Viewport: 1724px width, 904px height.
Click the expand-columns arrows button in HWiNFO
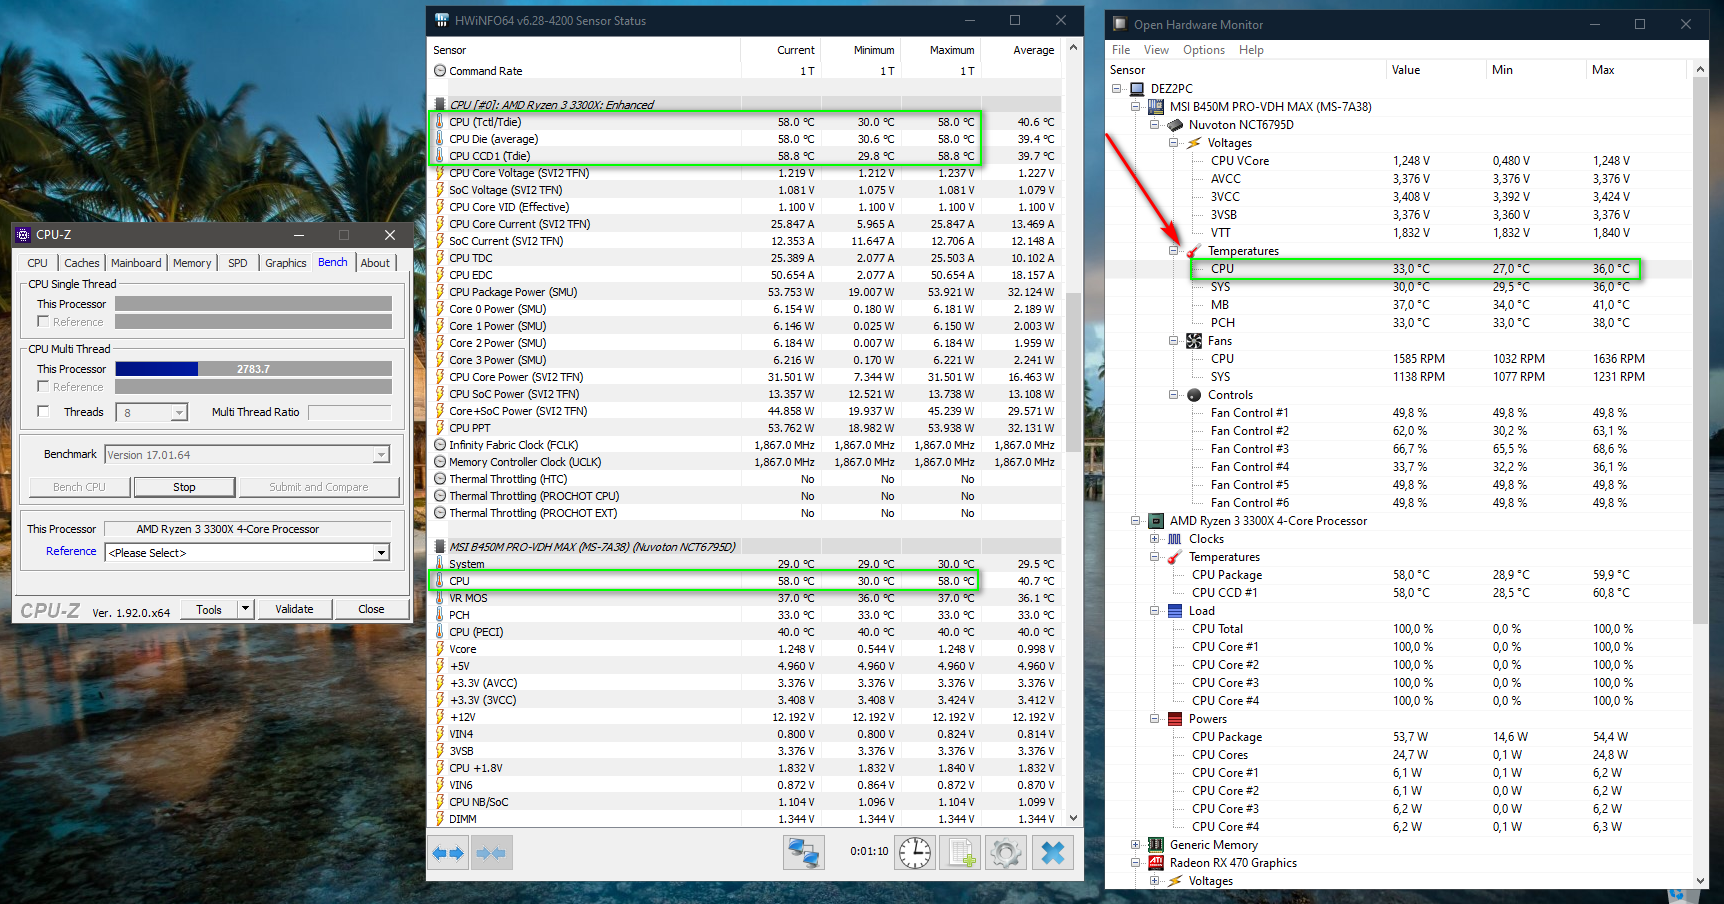pyautogui.click(x=448, y=853)
